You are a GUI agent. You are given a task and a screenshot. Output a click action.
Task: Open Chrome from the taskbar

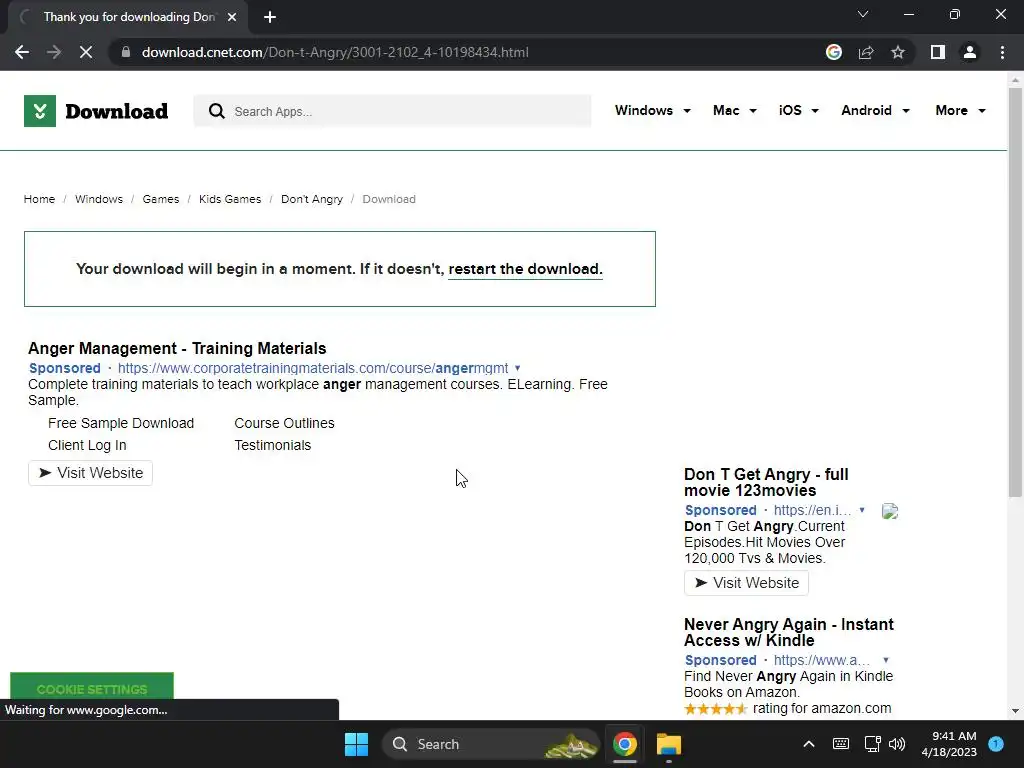click(624, 744)
